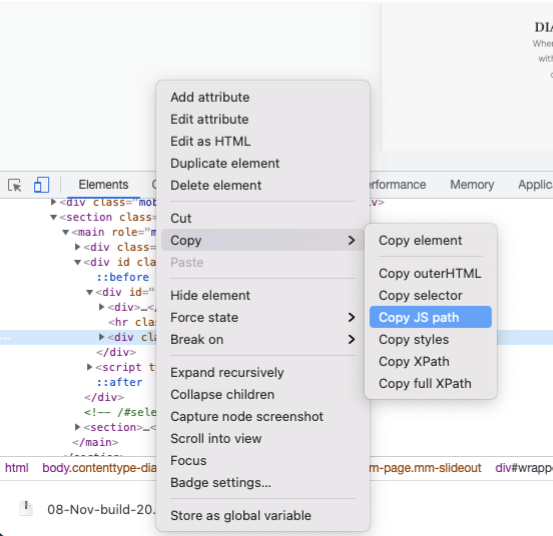The height and width of the screenshot is (536, 553).
Task: Expand the highlighted div cl node
Action: pos(102,337)
